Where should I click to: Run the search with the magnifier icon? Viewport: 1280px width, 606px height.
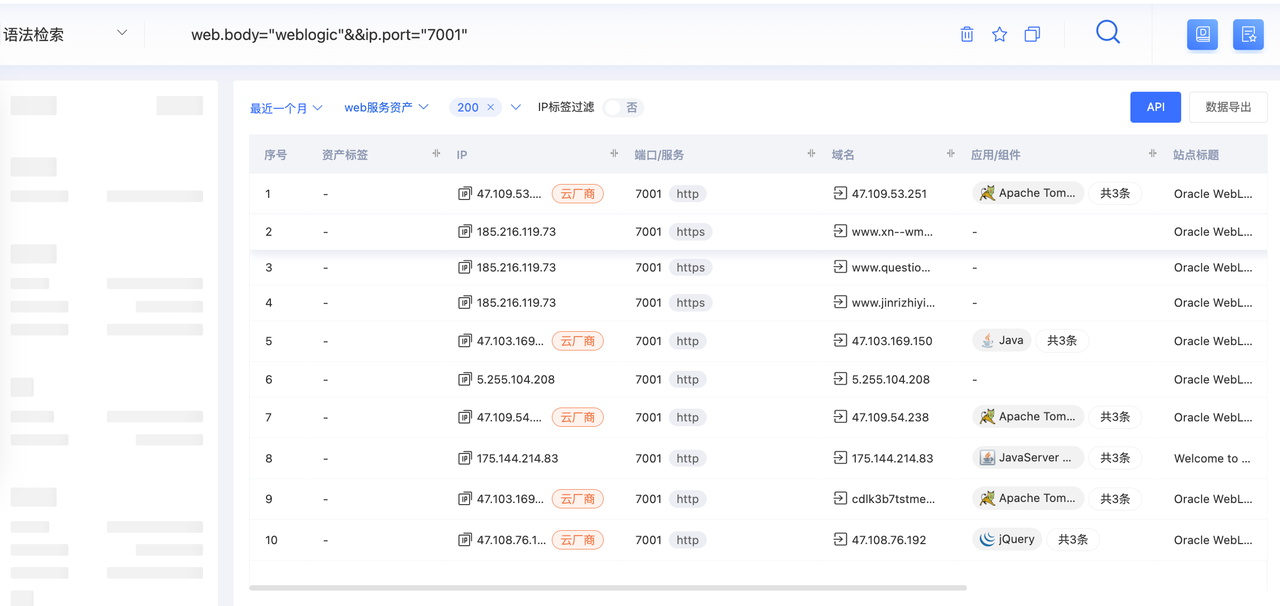[x=1108, y=33]
